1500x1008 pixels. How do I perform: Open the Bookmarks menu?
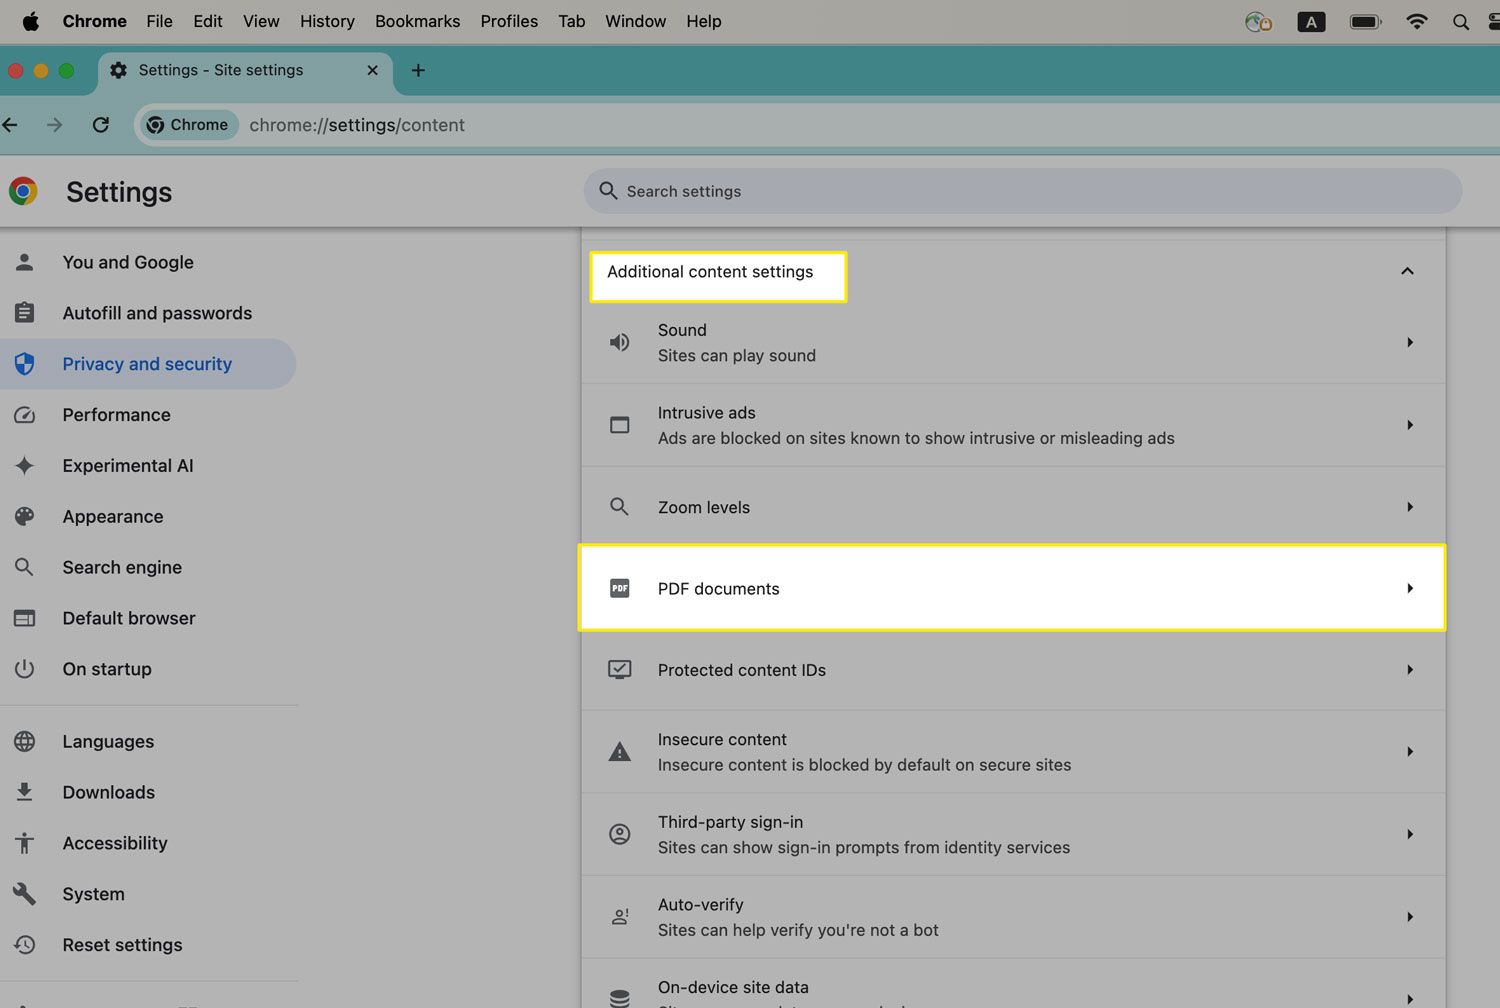[x=417, y=21]
